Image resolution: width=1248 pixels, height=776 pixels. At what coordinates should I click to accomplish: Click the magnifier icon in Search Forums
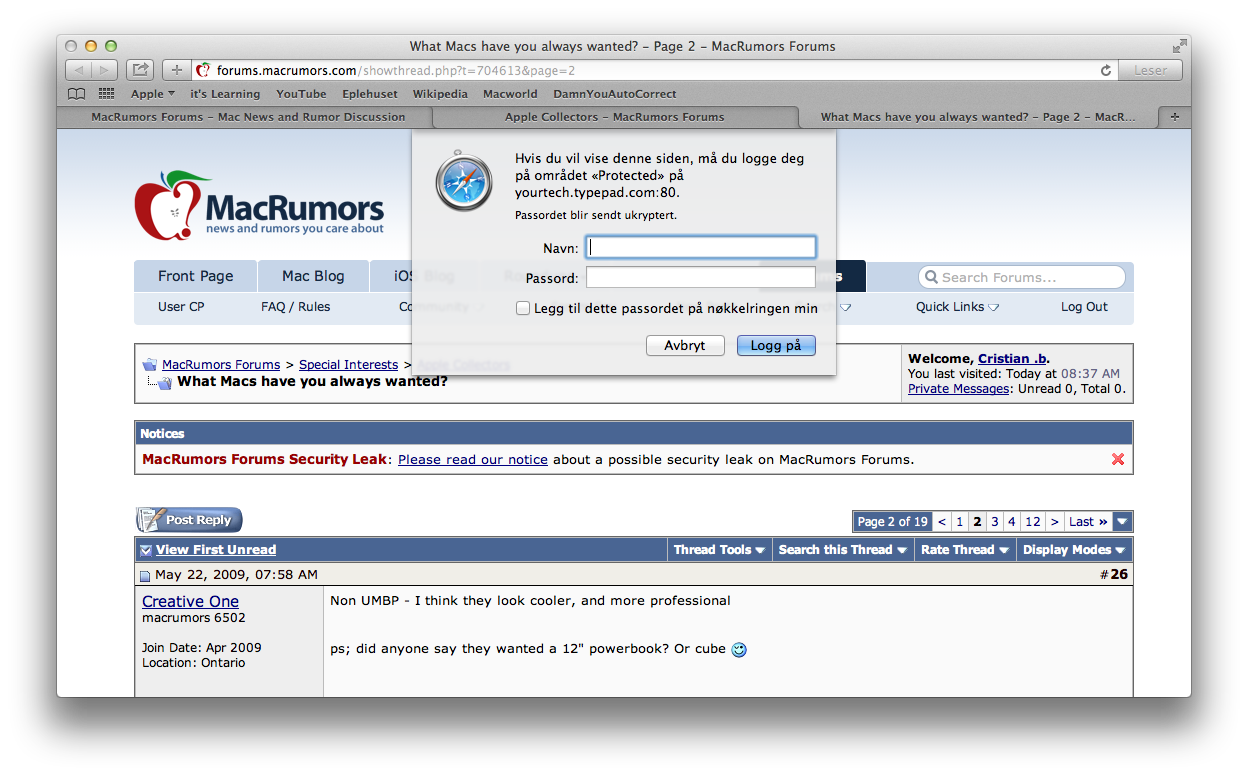pyautogui.click(x=931, y=277)
